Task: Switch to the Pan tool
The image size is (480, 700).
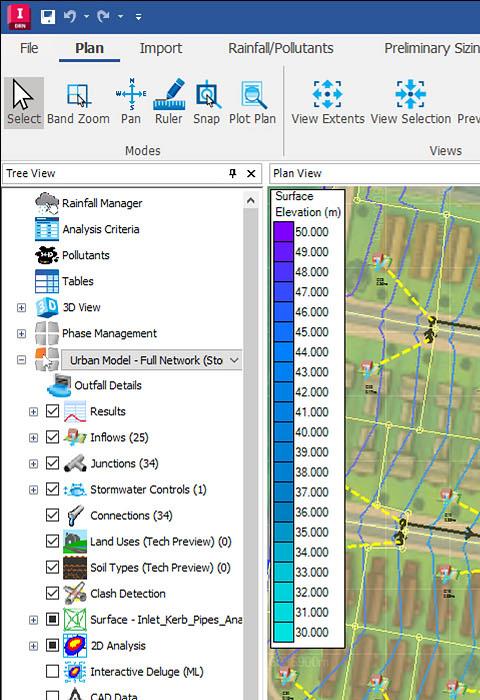Action: pyautogui.click(x=131, y=103)
